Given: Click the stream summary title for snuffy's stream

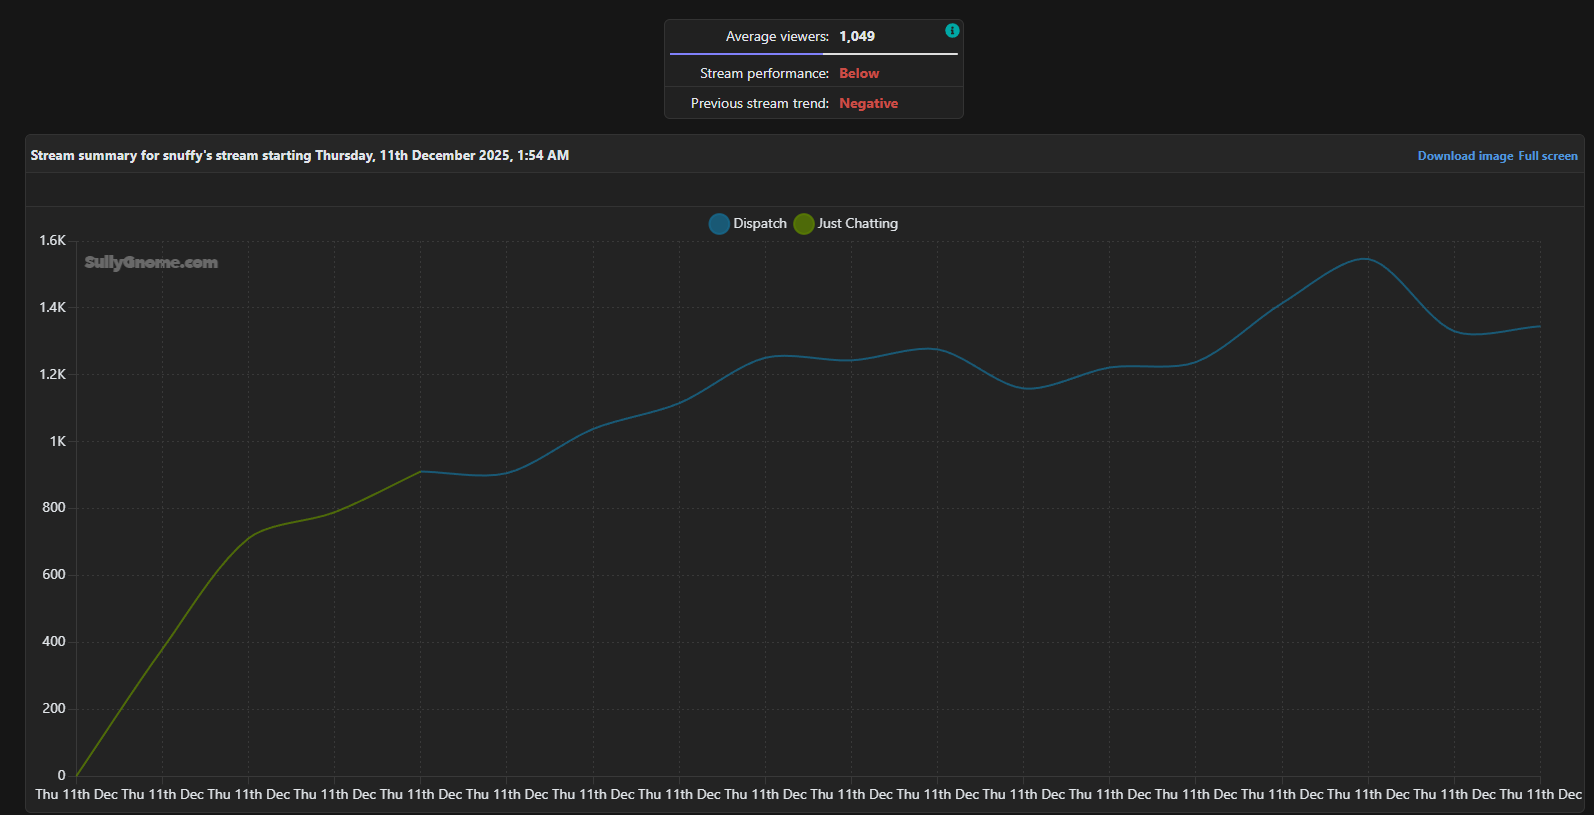Looking at the screenshot, I should pos(300,156).
